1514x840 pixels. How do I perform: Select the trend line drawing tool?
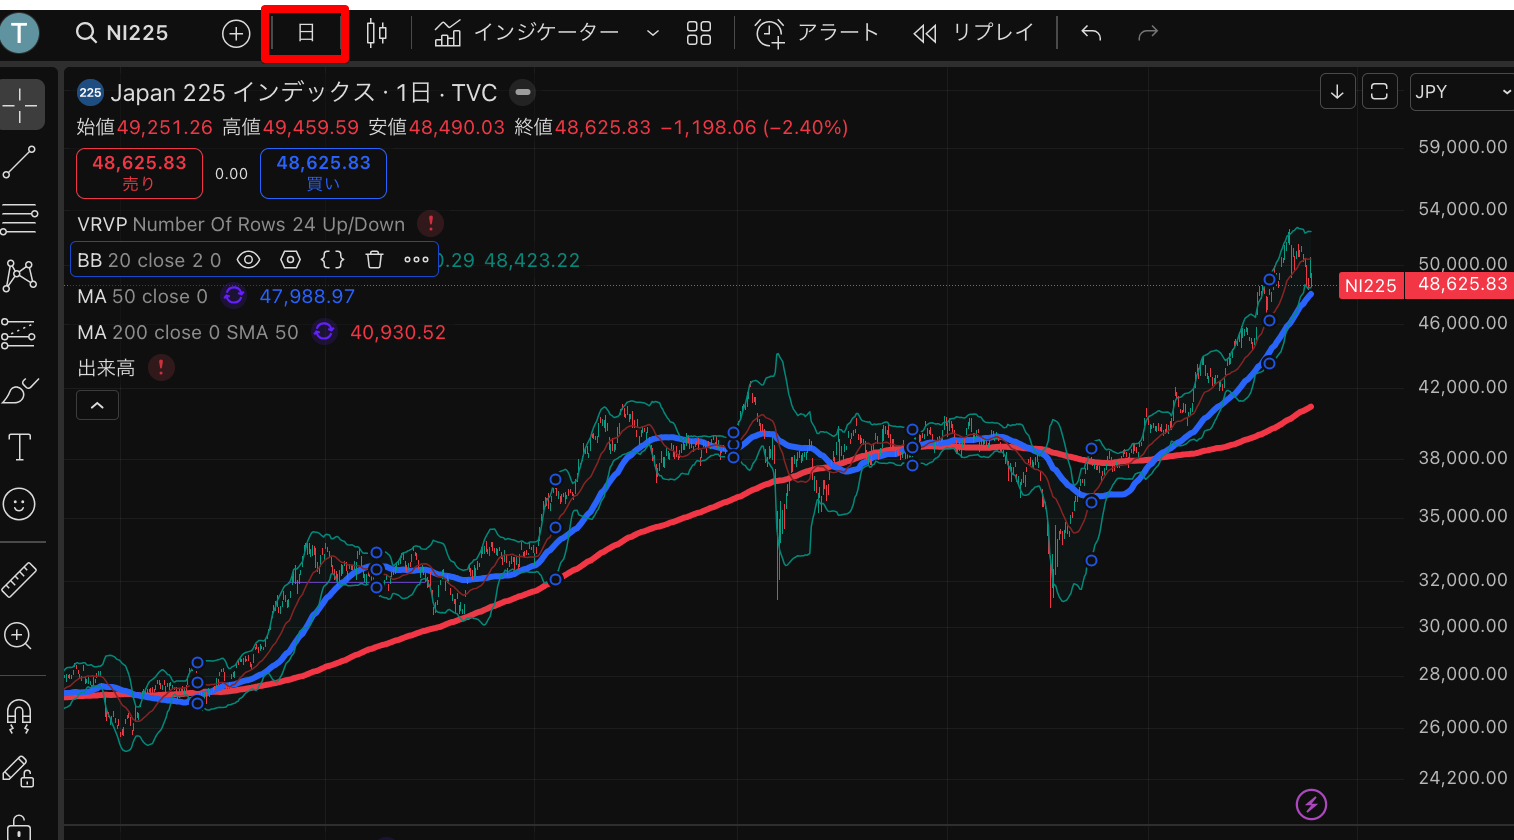pyautogui.click(x=19, y=162)
